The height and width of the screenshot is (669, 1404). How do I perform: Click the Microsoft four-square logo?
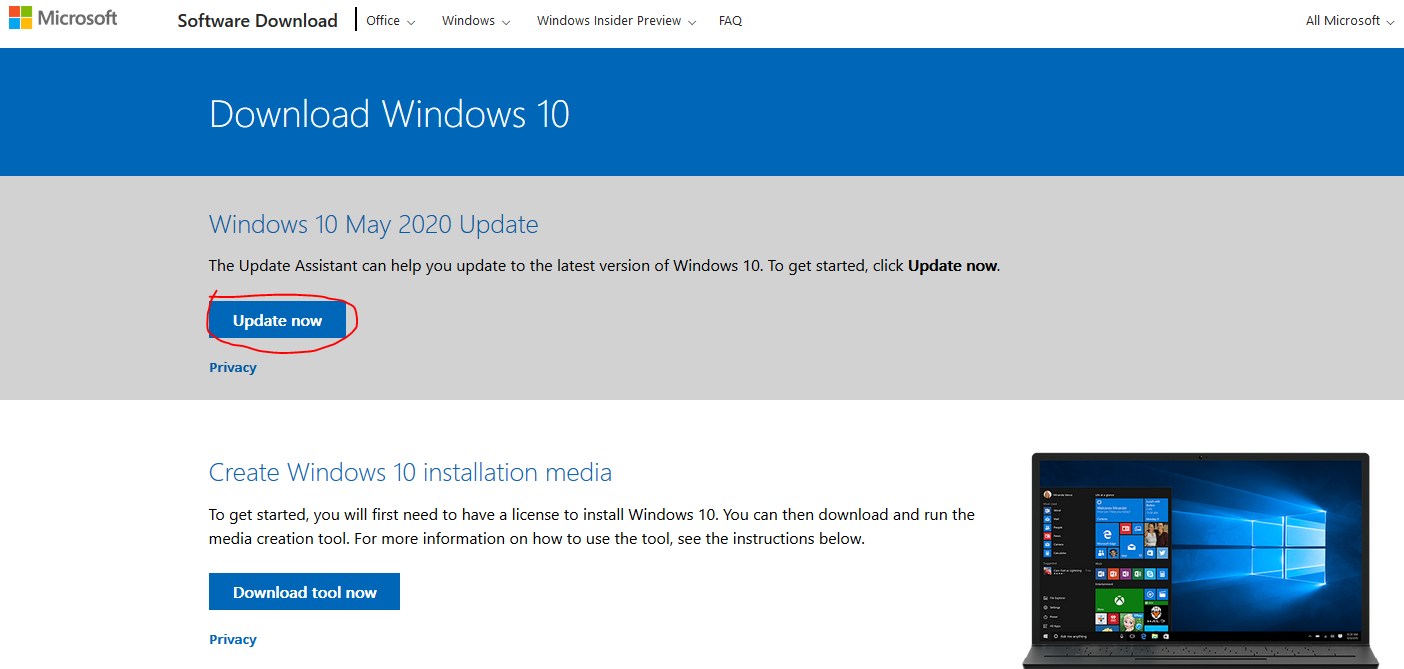click(x=19, y=18)
